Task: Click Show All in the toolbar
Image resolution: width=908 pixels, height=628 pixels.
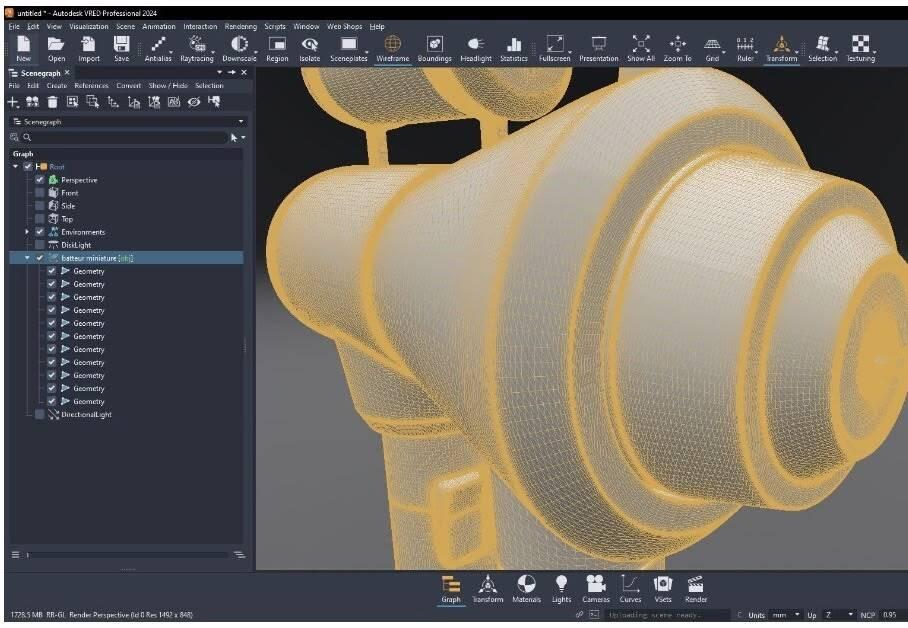Action: pyautogui.click(x=641, y=48)
